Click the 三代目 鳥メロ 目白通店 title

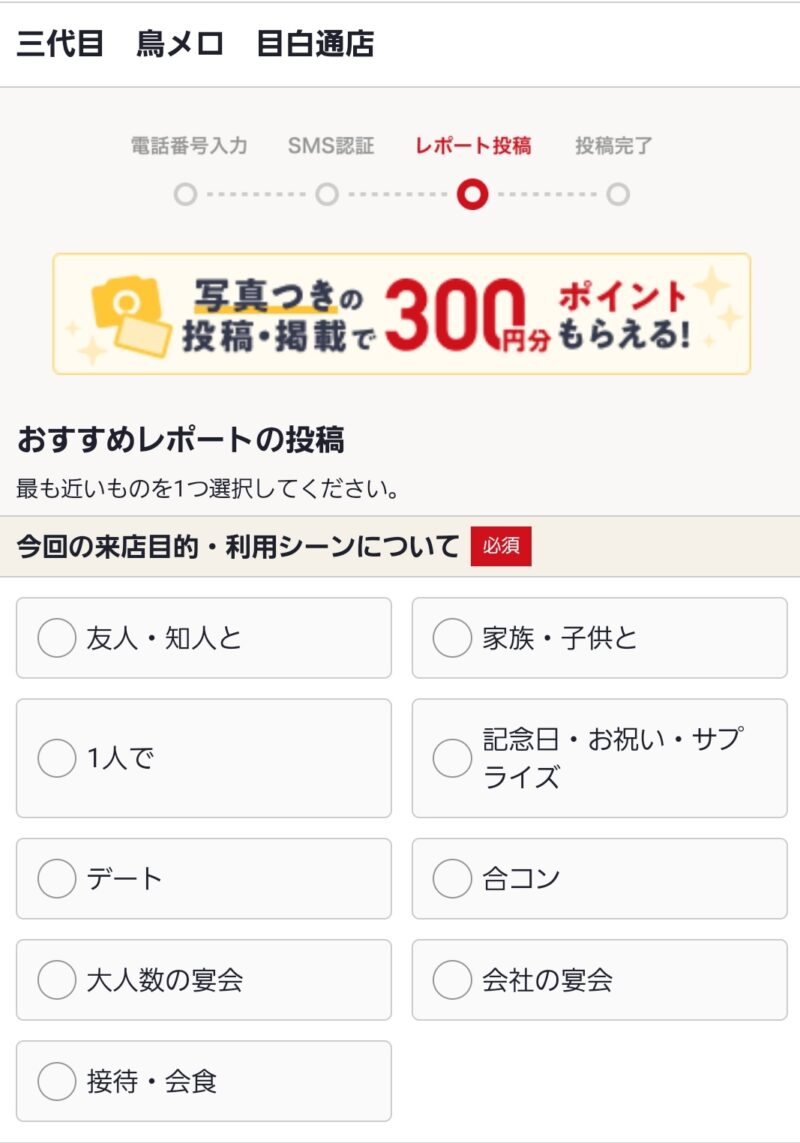click(196, 45)
